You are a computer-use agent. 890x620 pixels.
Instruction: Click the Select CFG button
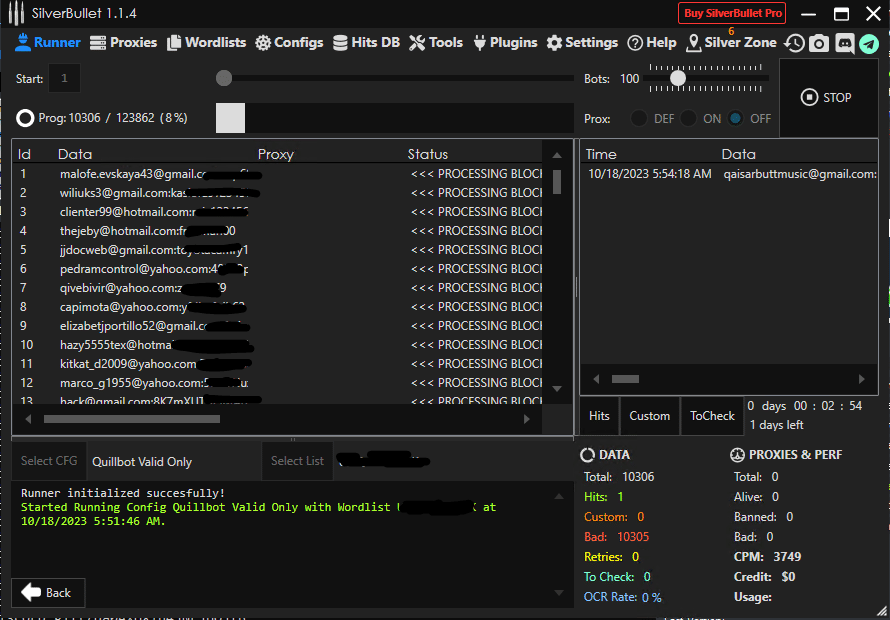point(49,461)
